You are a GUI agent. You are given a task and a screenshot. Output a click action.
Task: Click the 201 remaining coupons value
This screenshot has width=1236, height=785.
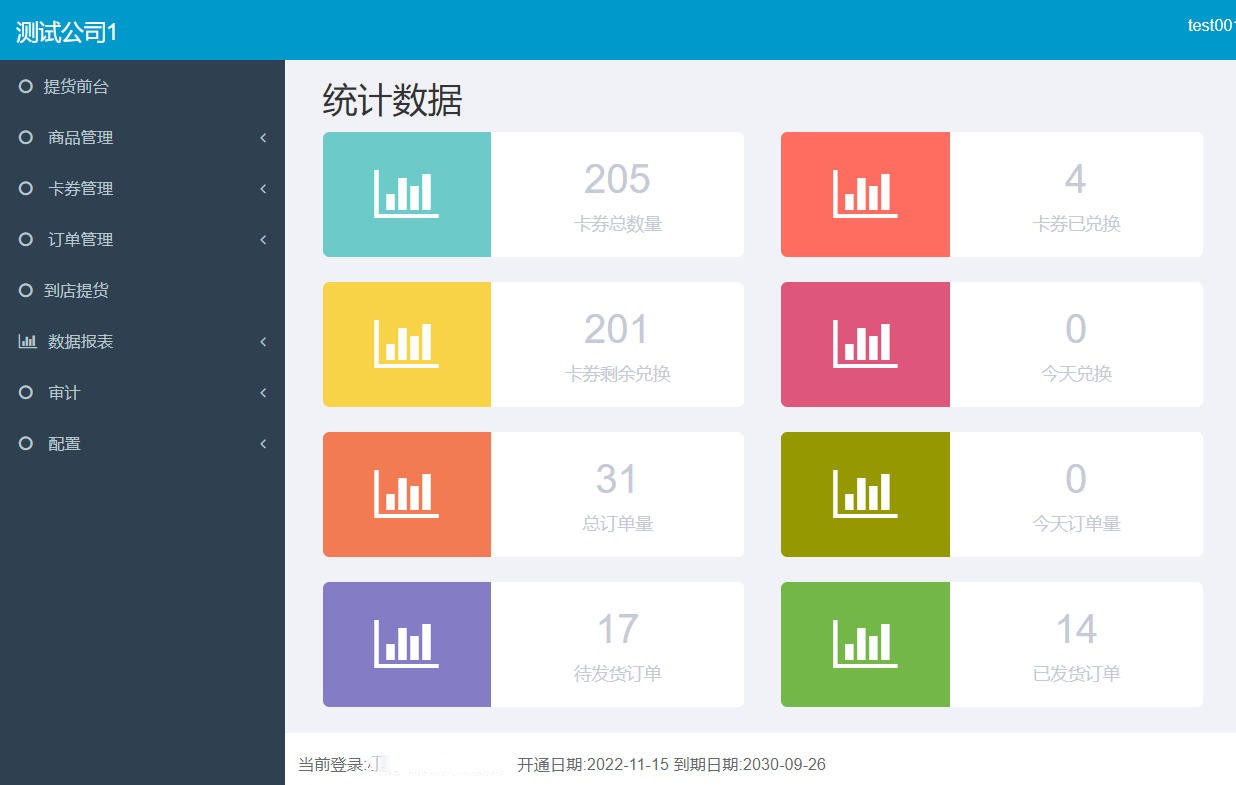point(617,330)
